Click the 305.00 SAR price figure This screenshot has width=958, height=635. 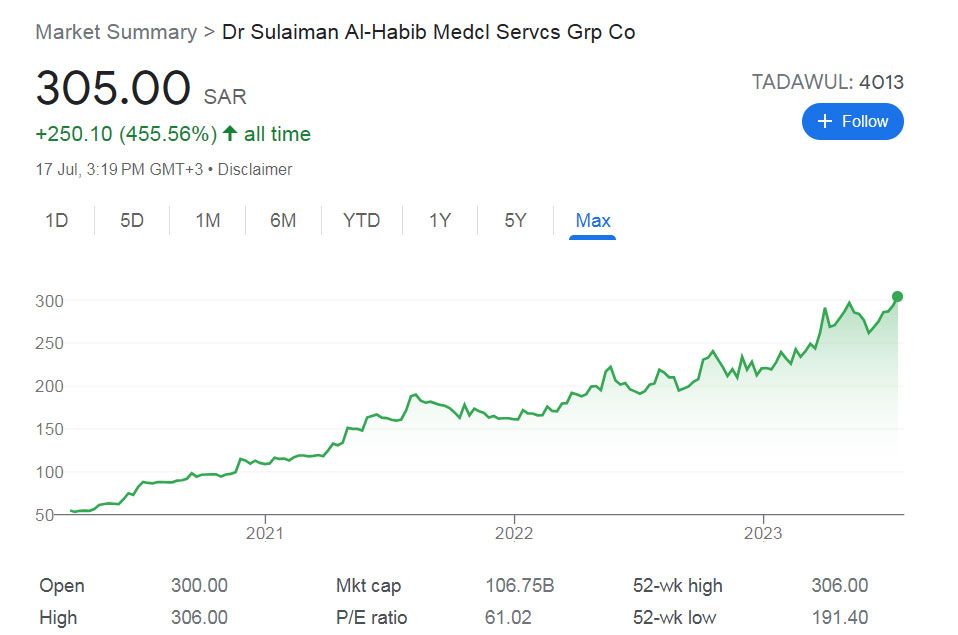(113, 88)
